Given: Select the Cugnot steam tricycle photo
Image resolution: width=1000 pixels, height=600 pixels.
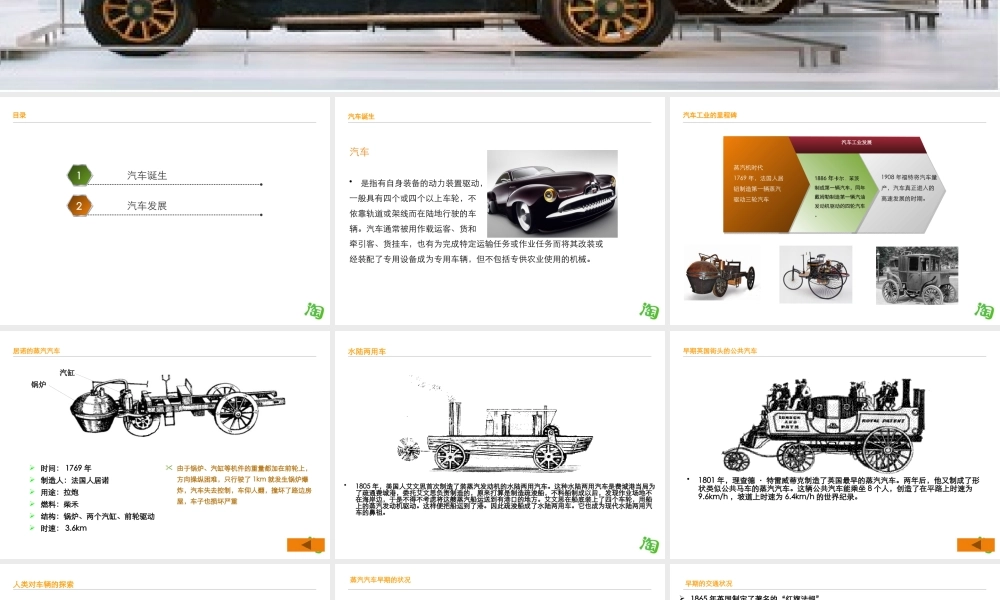Looking at the screenshot, I should (x=721, y=274).
